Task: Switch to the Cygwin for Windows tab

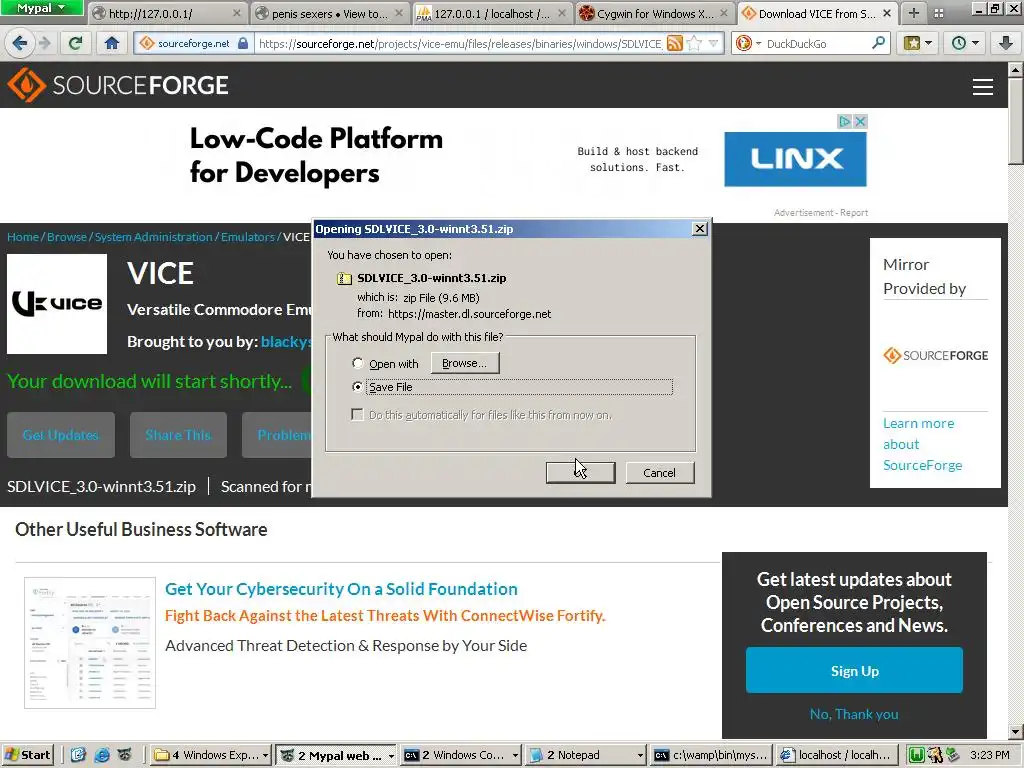Action: [654, 13]
